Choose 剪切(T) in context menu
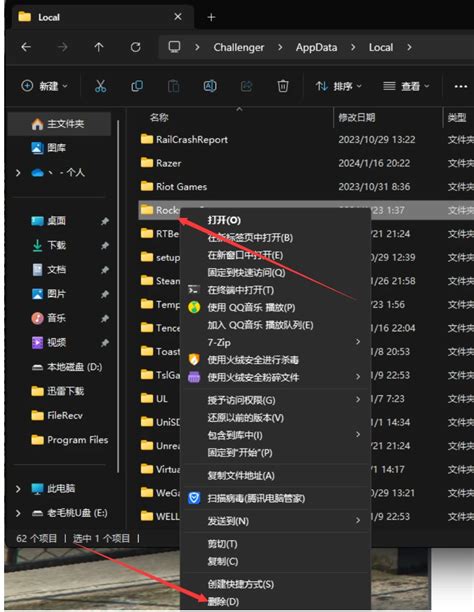Screen dimensions: 474x612 pos(223,544)
